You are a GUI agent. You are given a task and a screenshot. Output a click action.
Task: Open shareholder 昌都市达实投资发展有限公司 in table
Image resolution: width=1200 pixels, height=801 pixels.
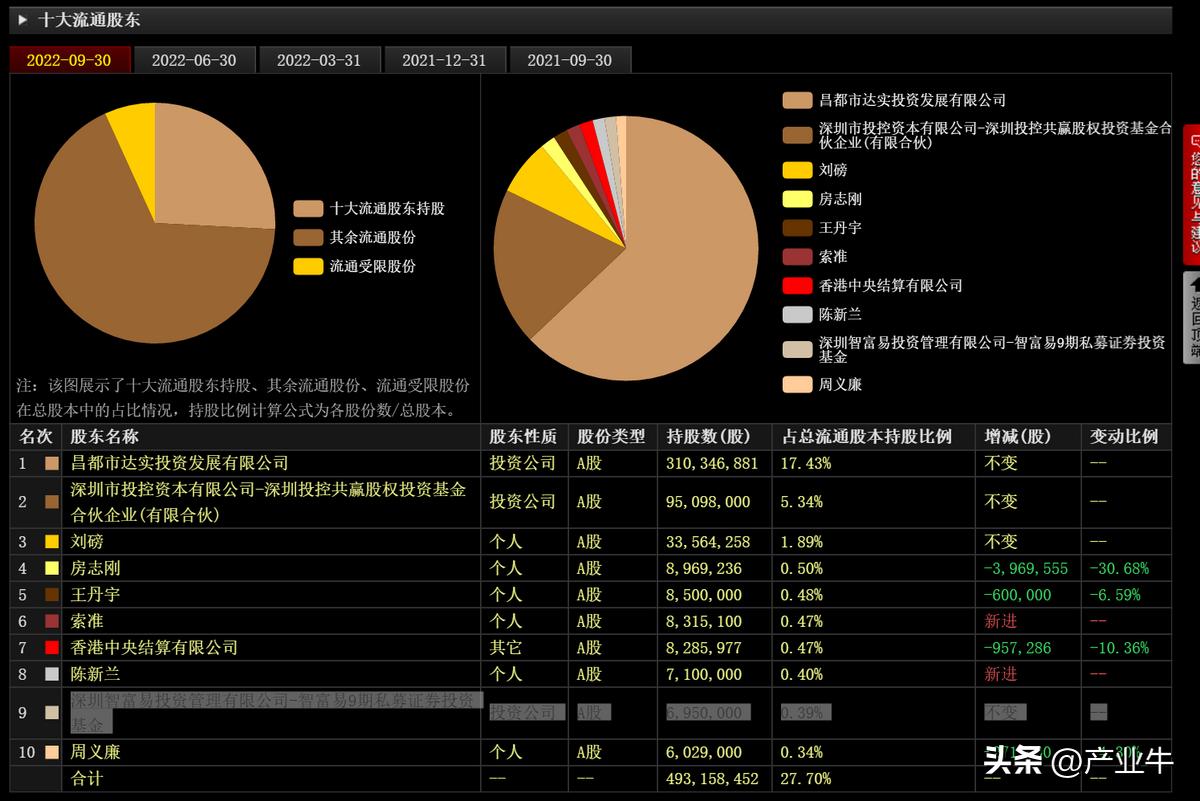(179, 463)
